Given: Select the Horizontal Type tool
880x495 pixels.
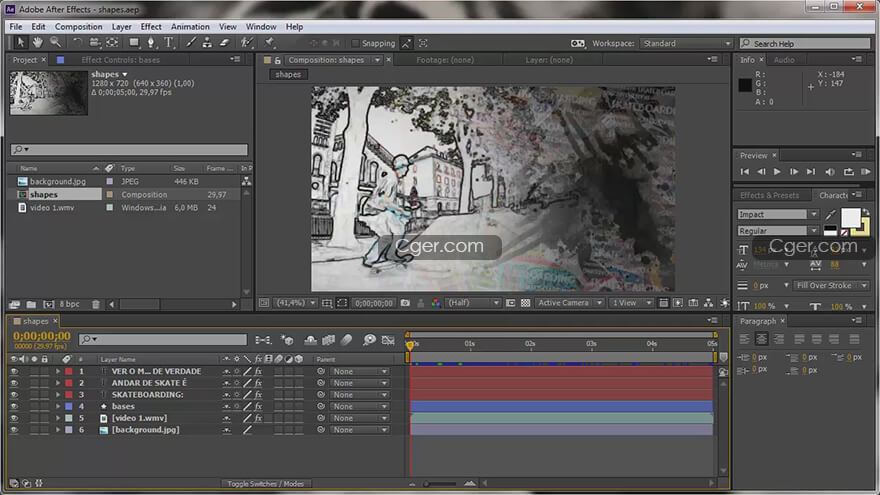Looking at the screenshot, I should tap(168, 43).
